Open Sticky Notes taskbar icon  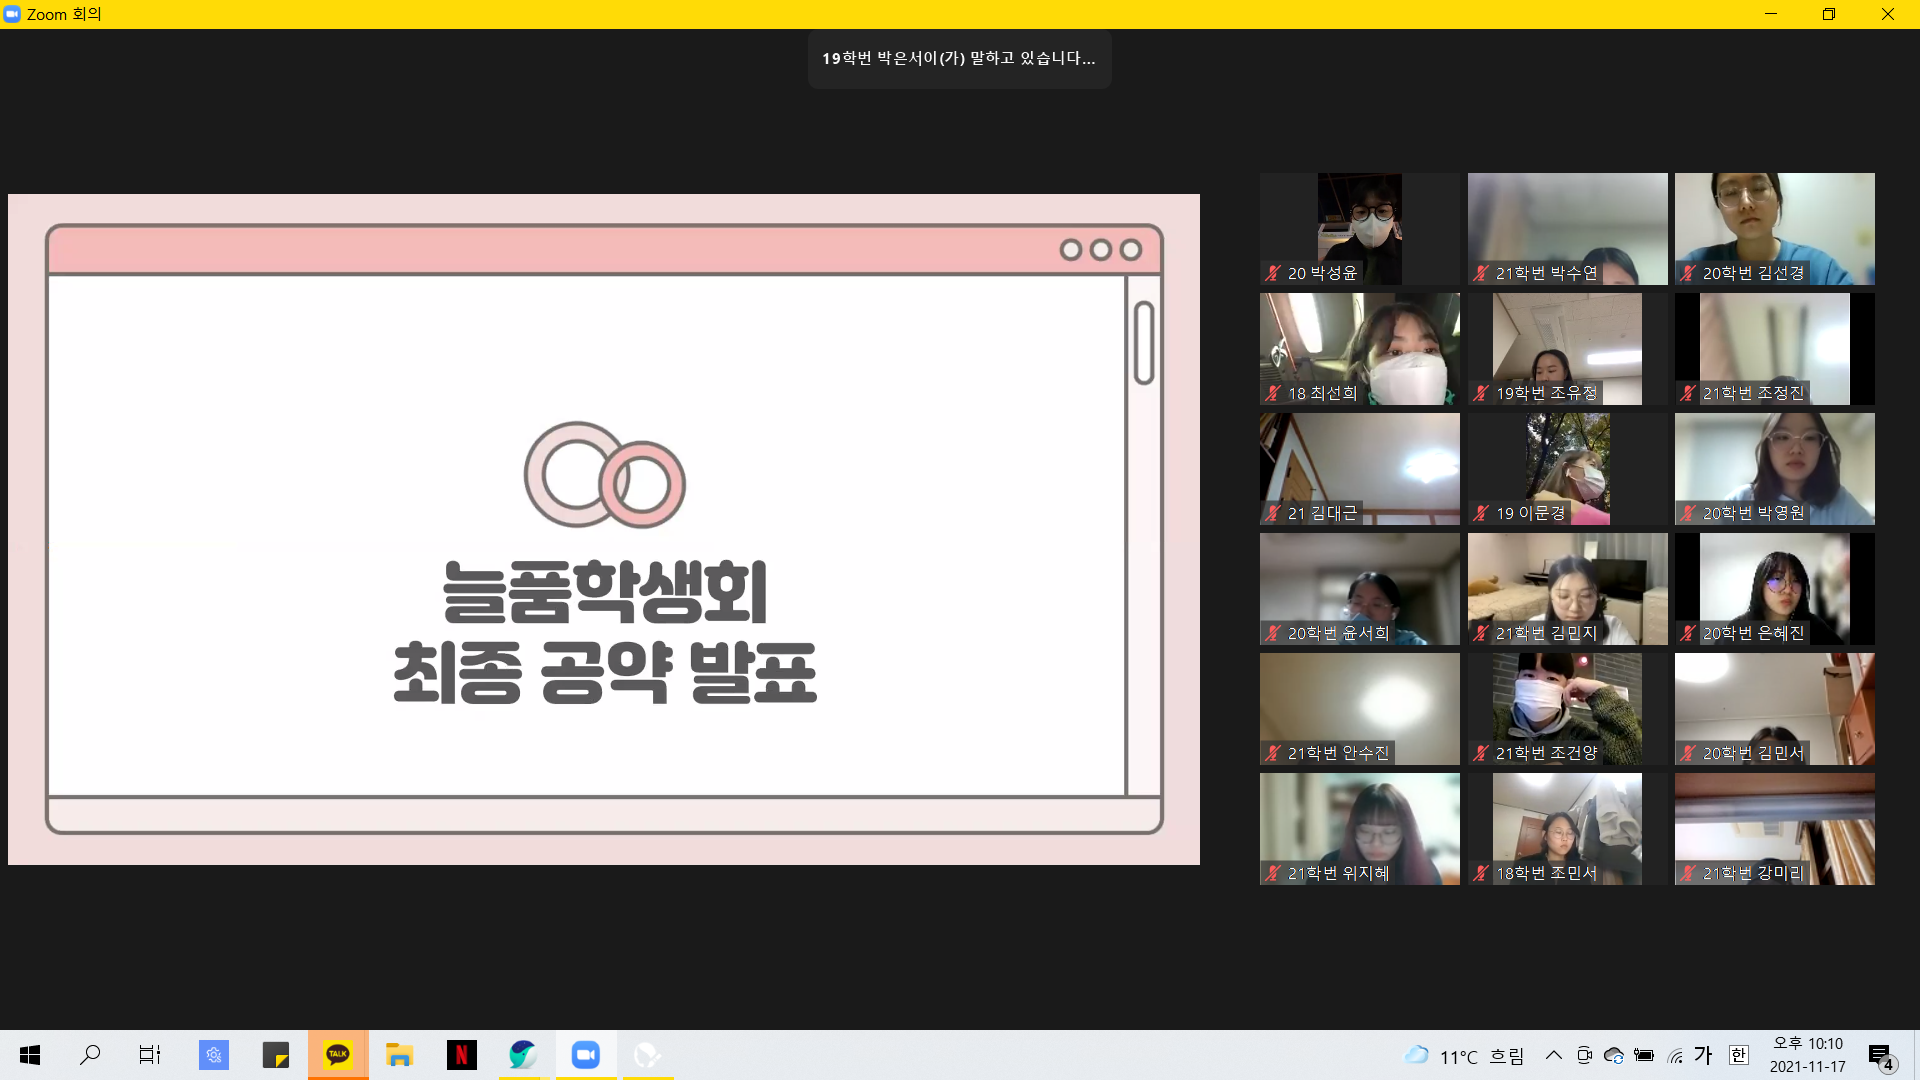[276, 1055]
